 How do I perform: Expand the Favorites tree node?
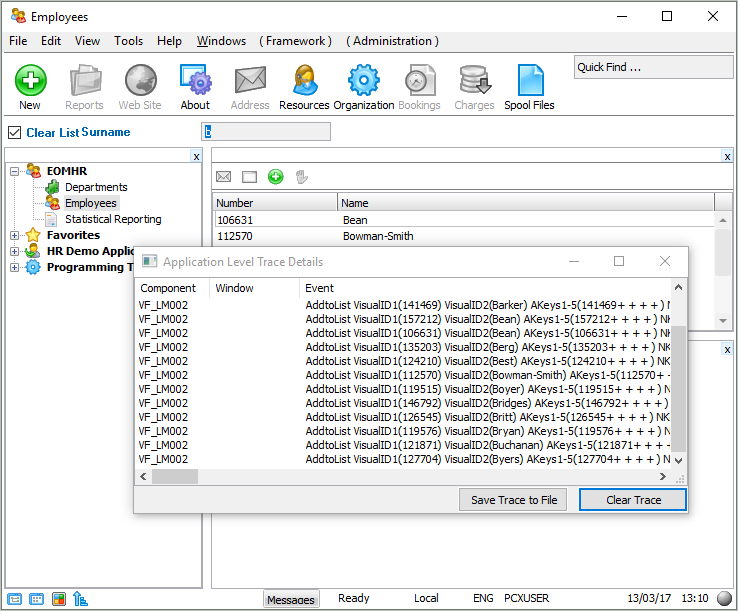coord(15,235)
